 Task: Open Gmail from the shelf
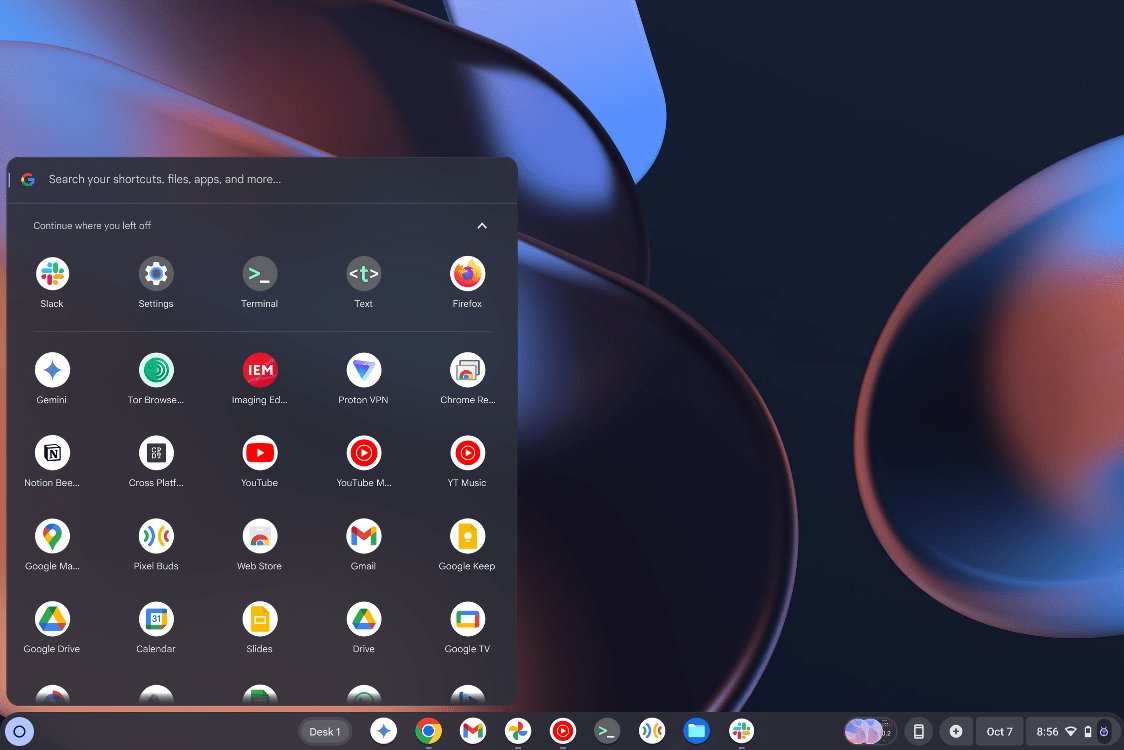click(472, 731)
